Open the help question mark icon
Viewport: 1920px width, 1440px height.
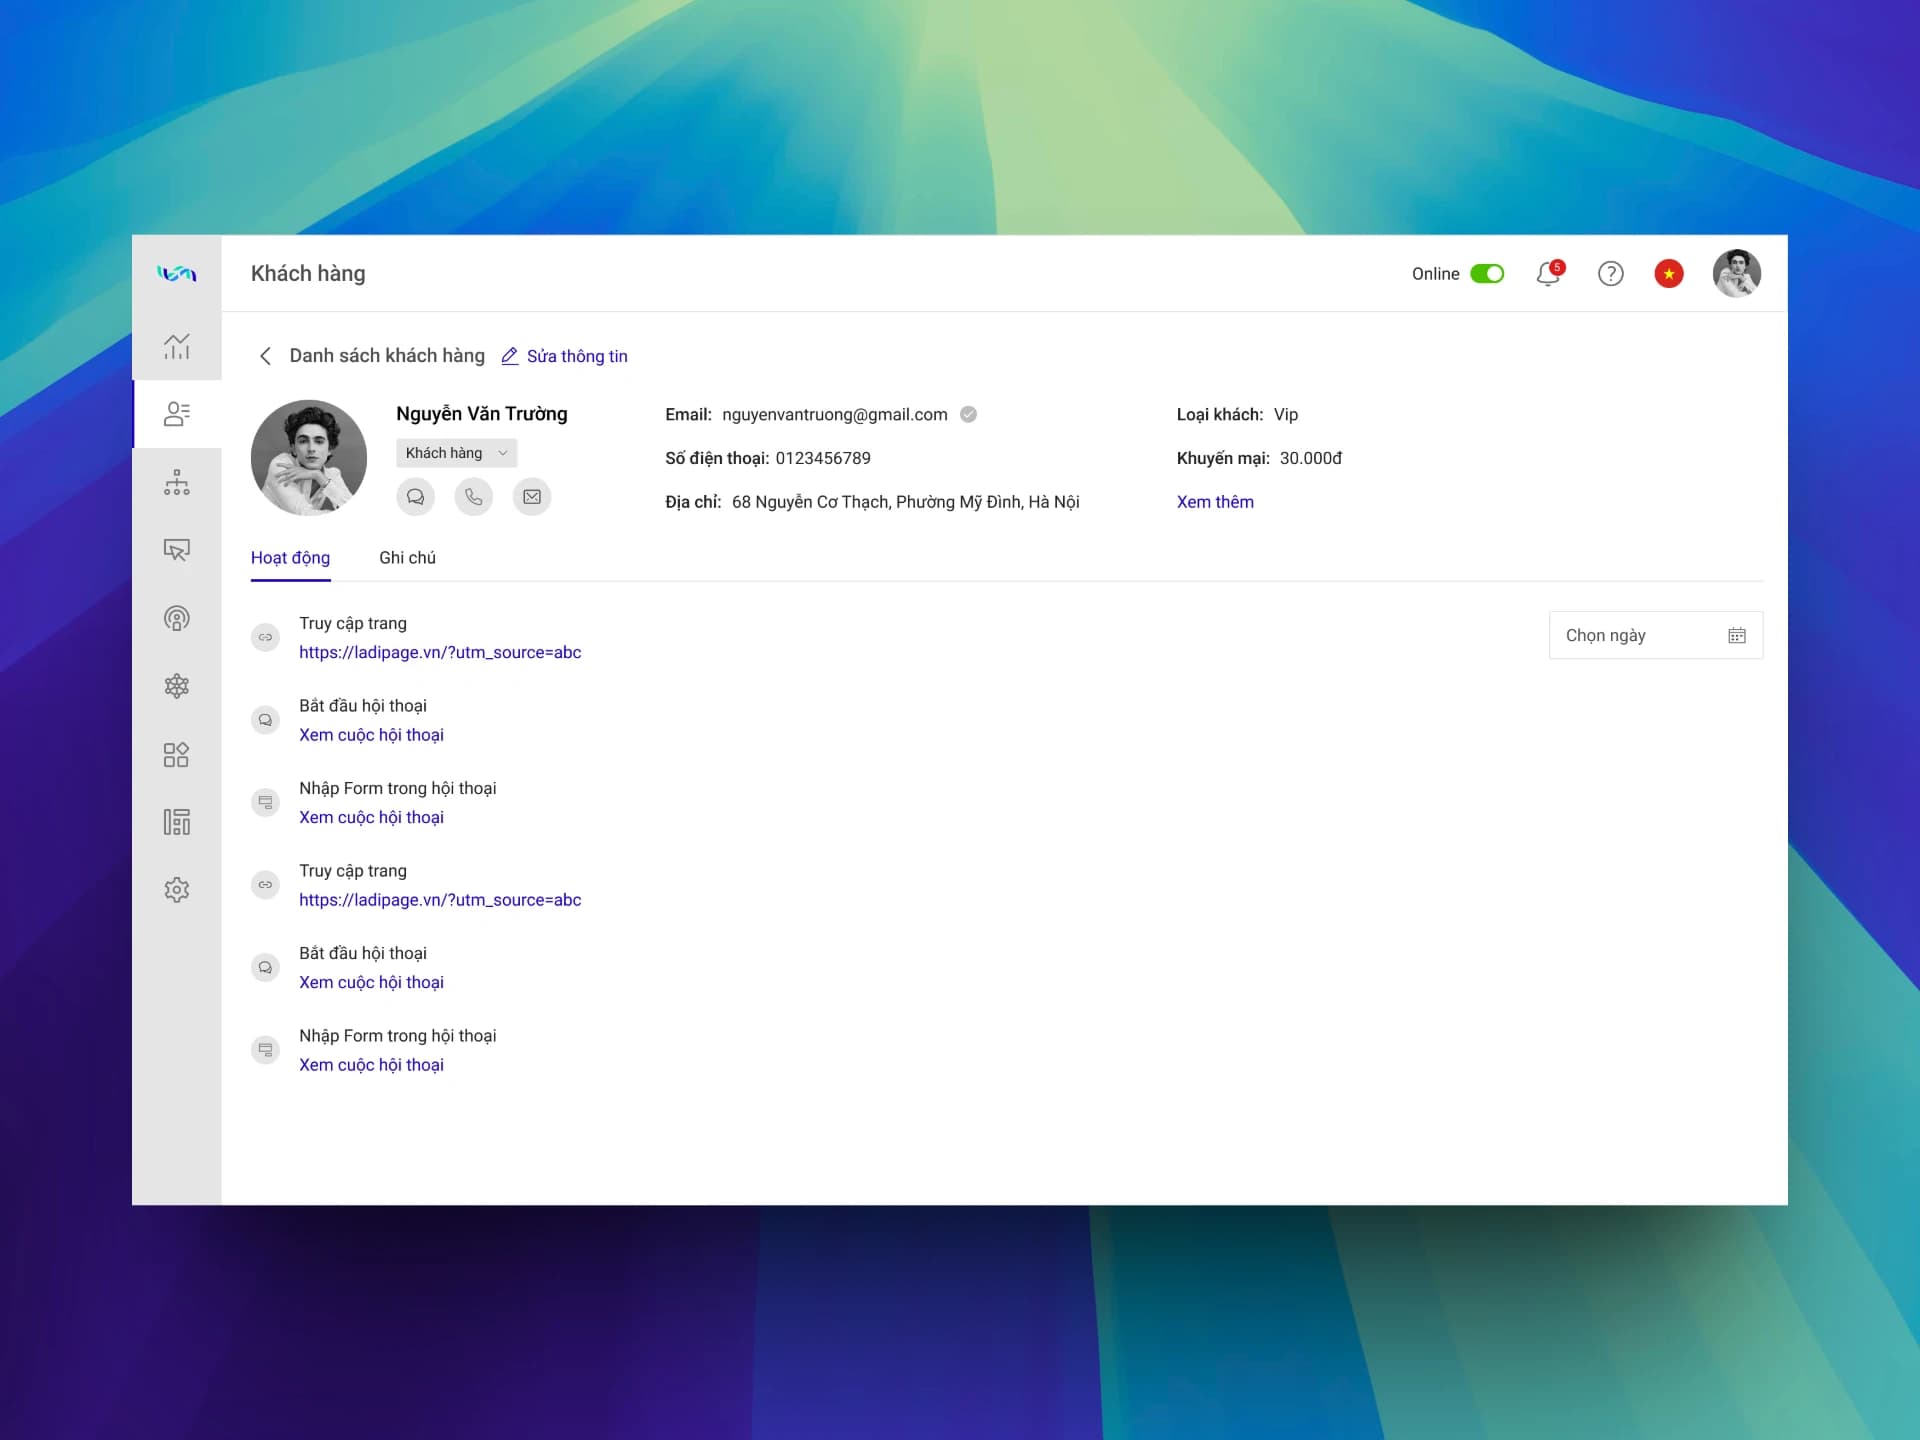[1610, 273]
